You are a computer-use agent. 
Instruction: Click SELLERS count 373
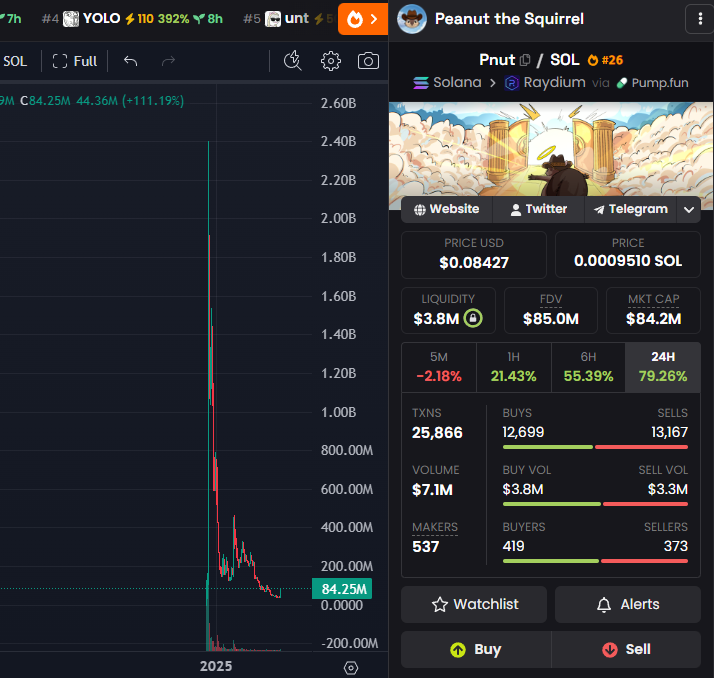click(x=676, y=546)
